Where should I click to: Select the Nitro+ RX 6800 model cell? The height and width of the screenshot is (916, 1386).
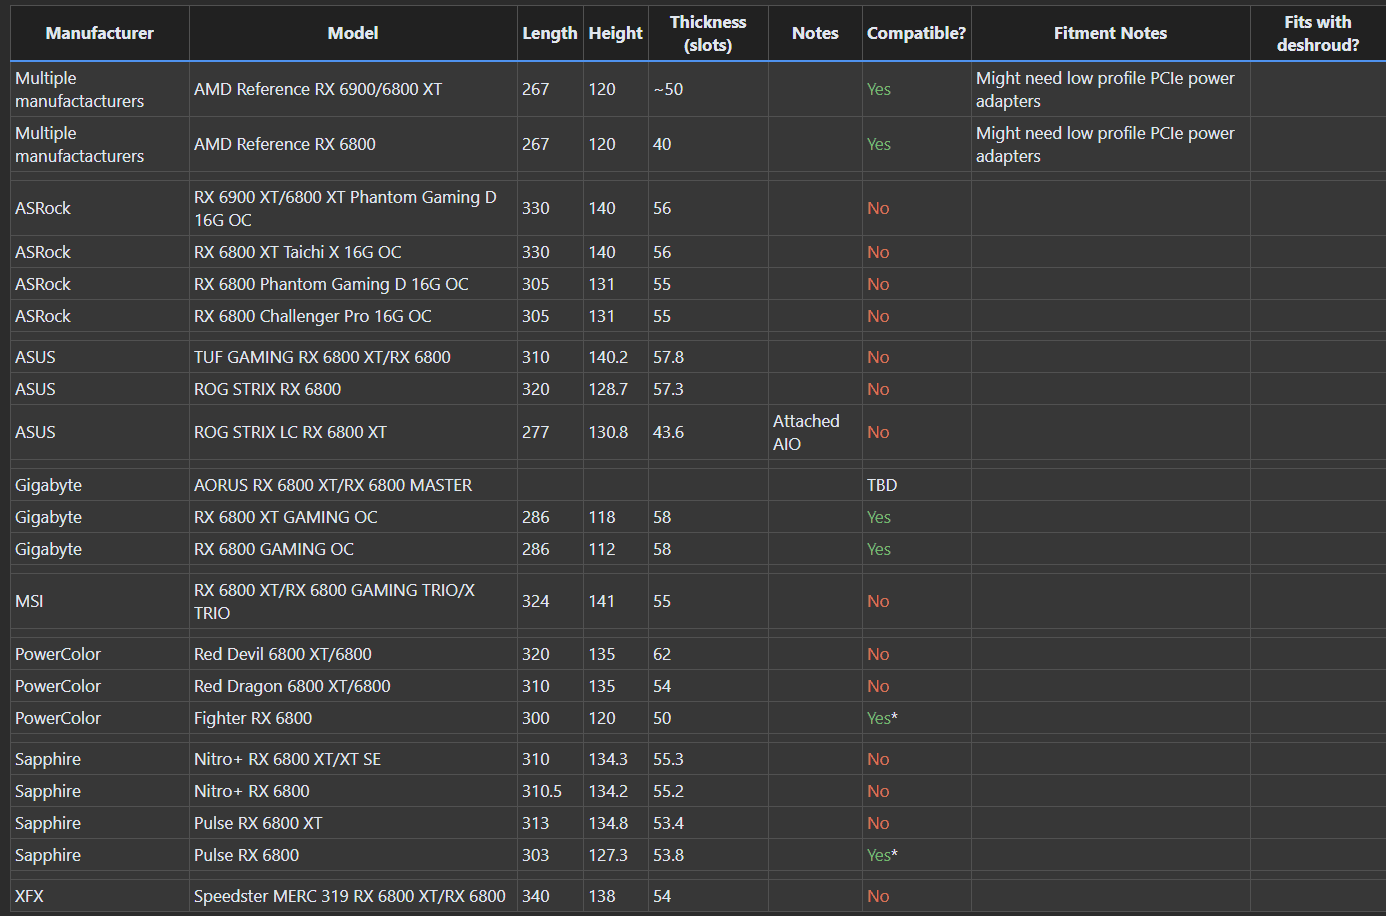point(353,791)
